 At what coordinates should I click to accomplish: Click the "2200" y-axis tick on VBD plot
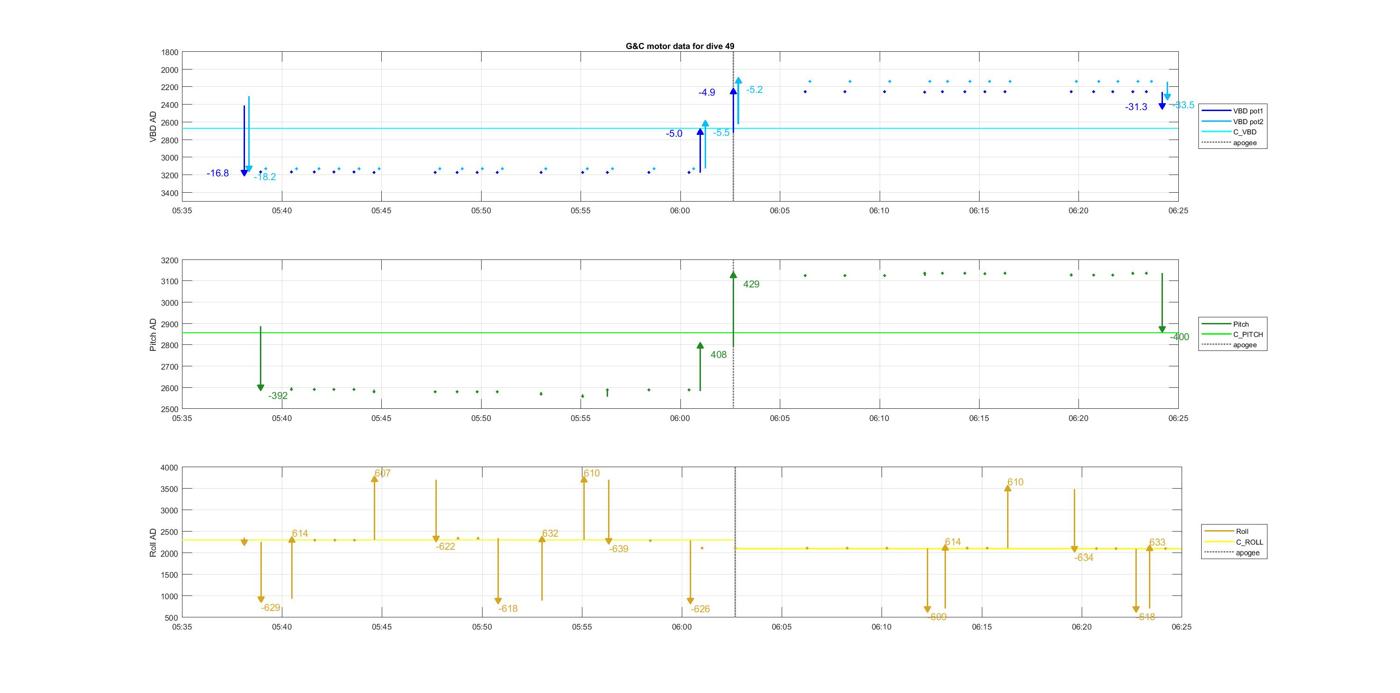click(x=170, y=87)
